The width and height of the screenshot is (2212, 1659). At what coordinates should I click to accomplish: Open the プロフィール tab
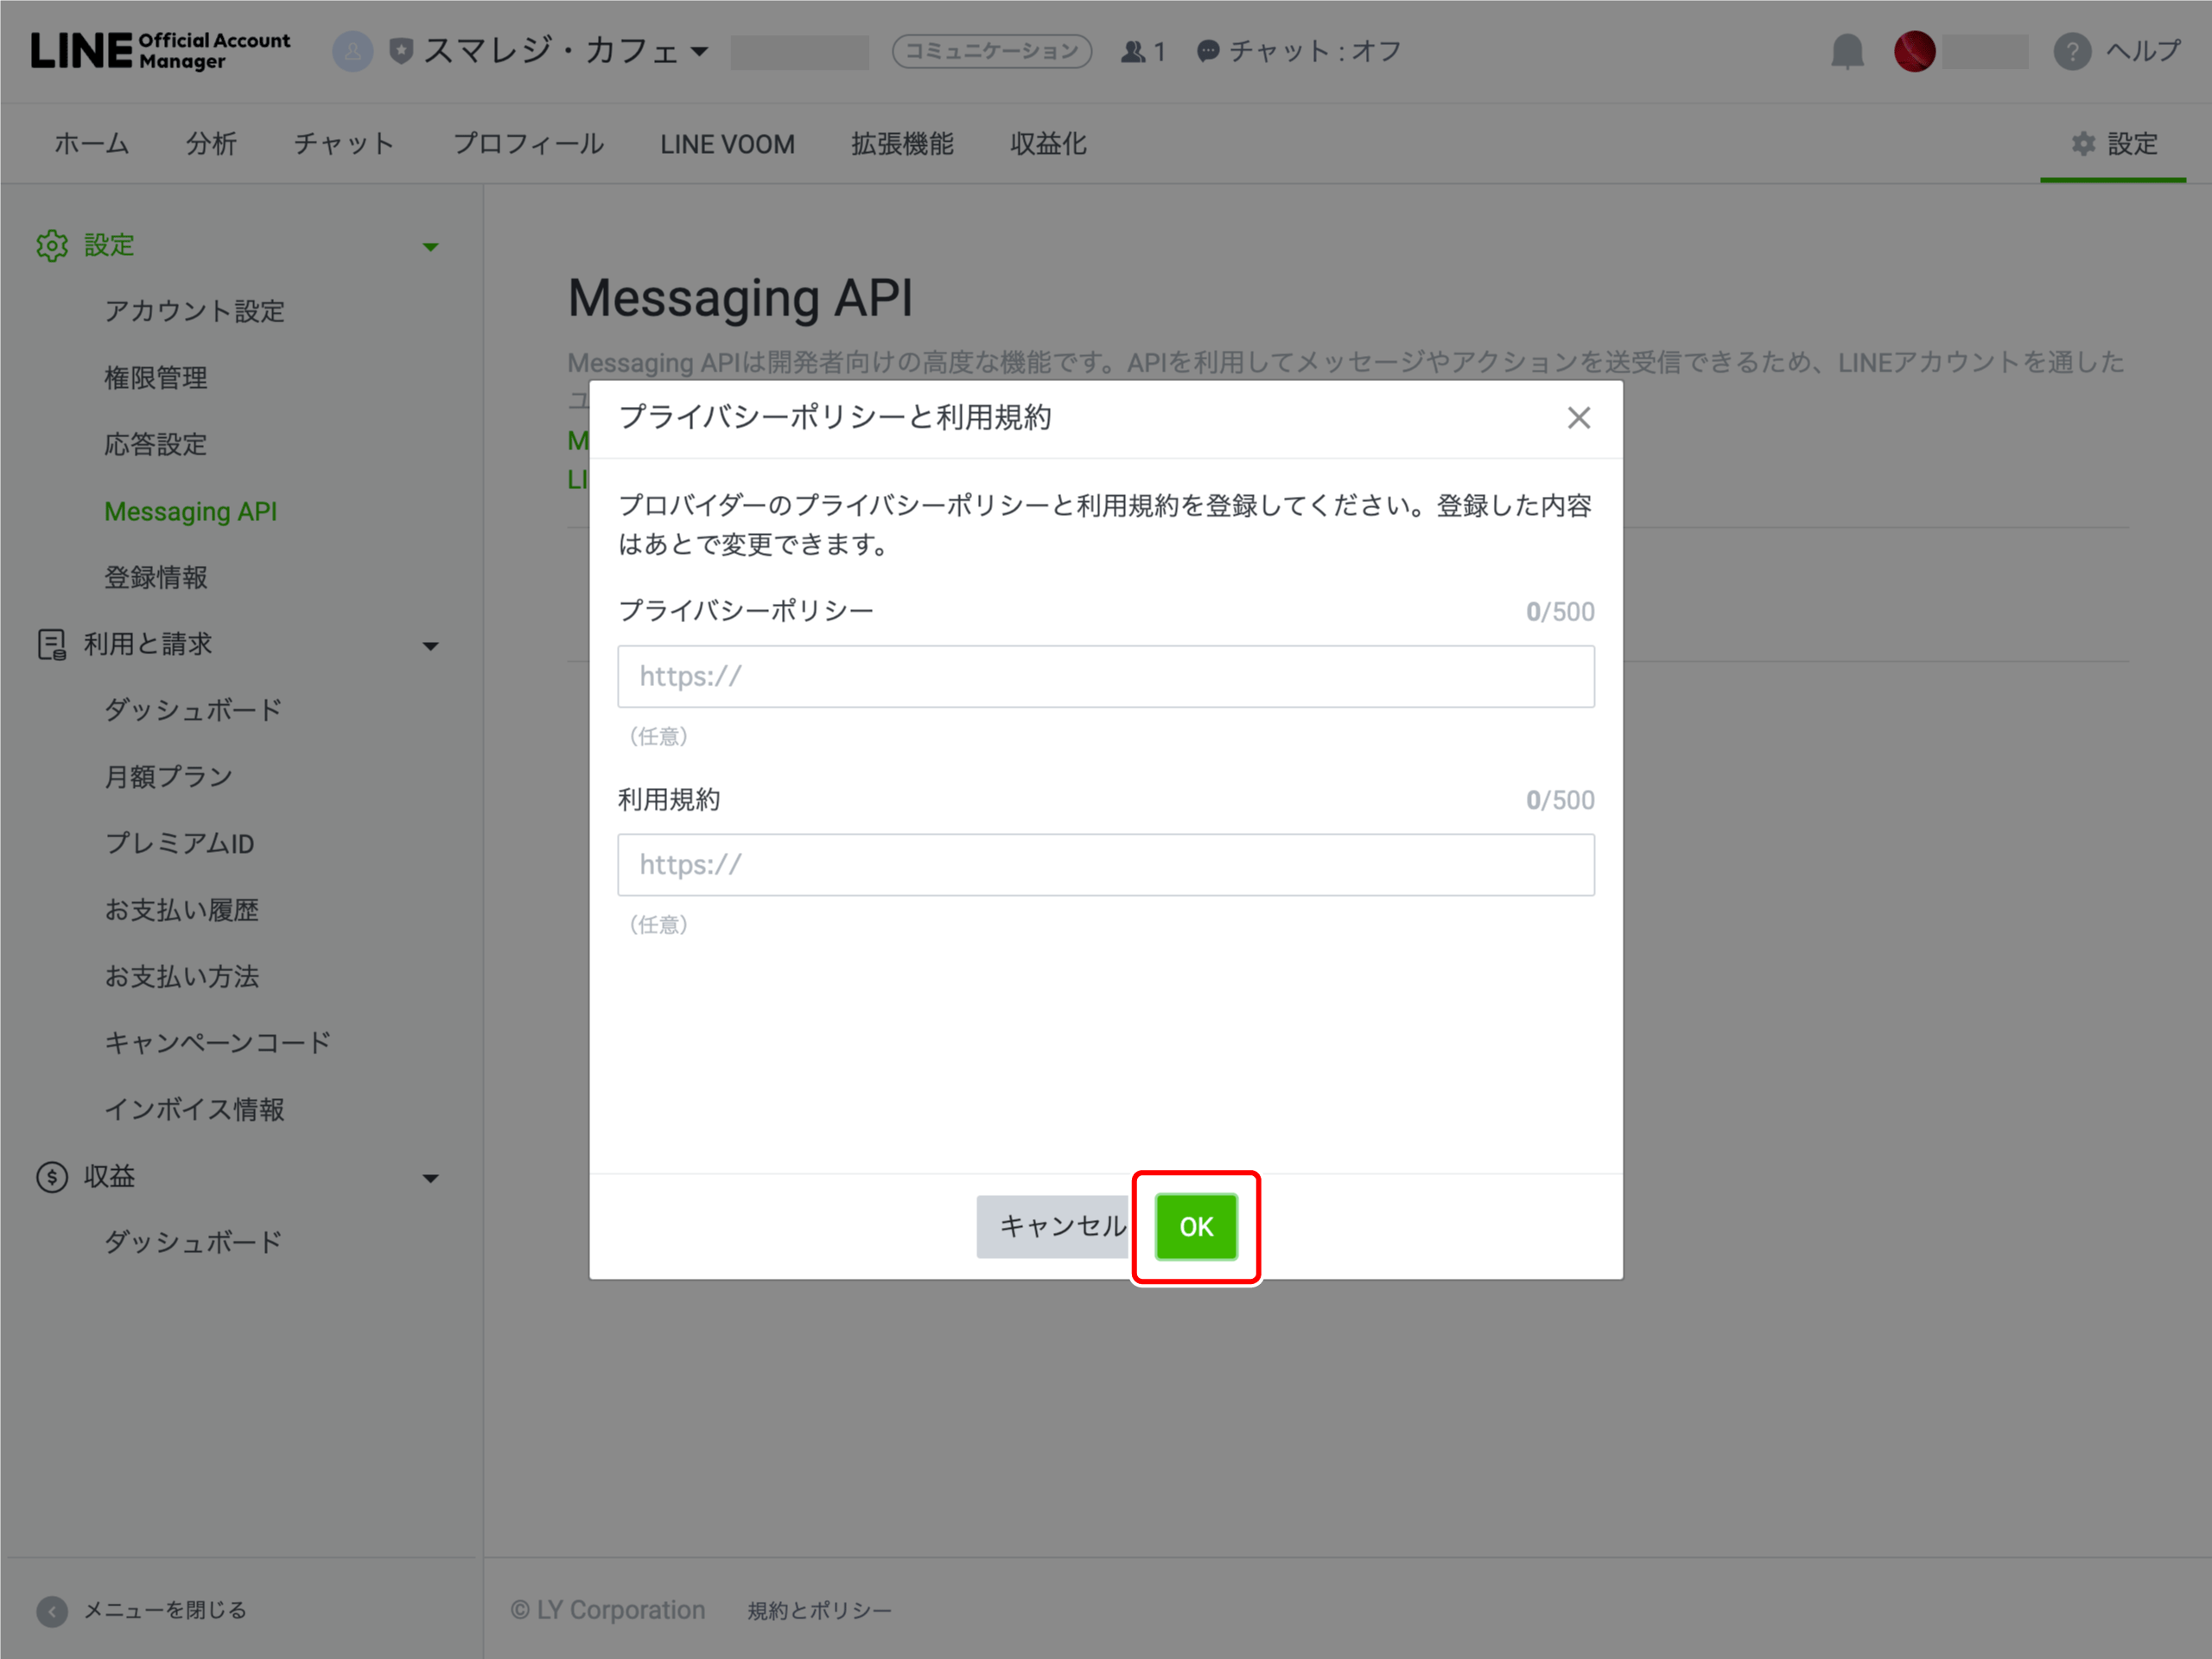[x=528, y=144]
